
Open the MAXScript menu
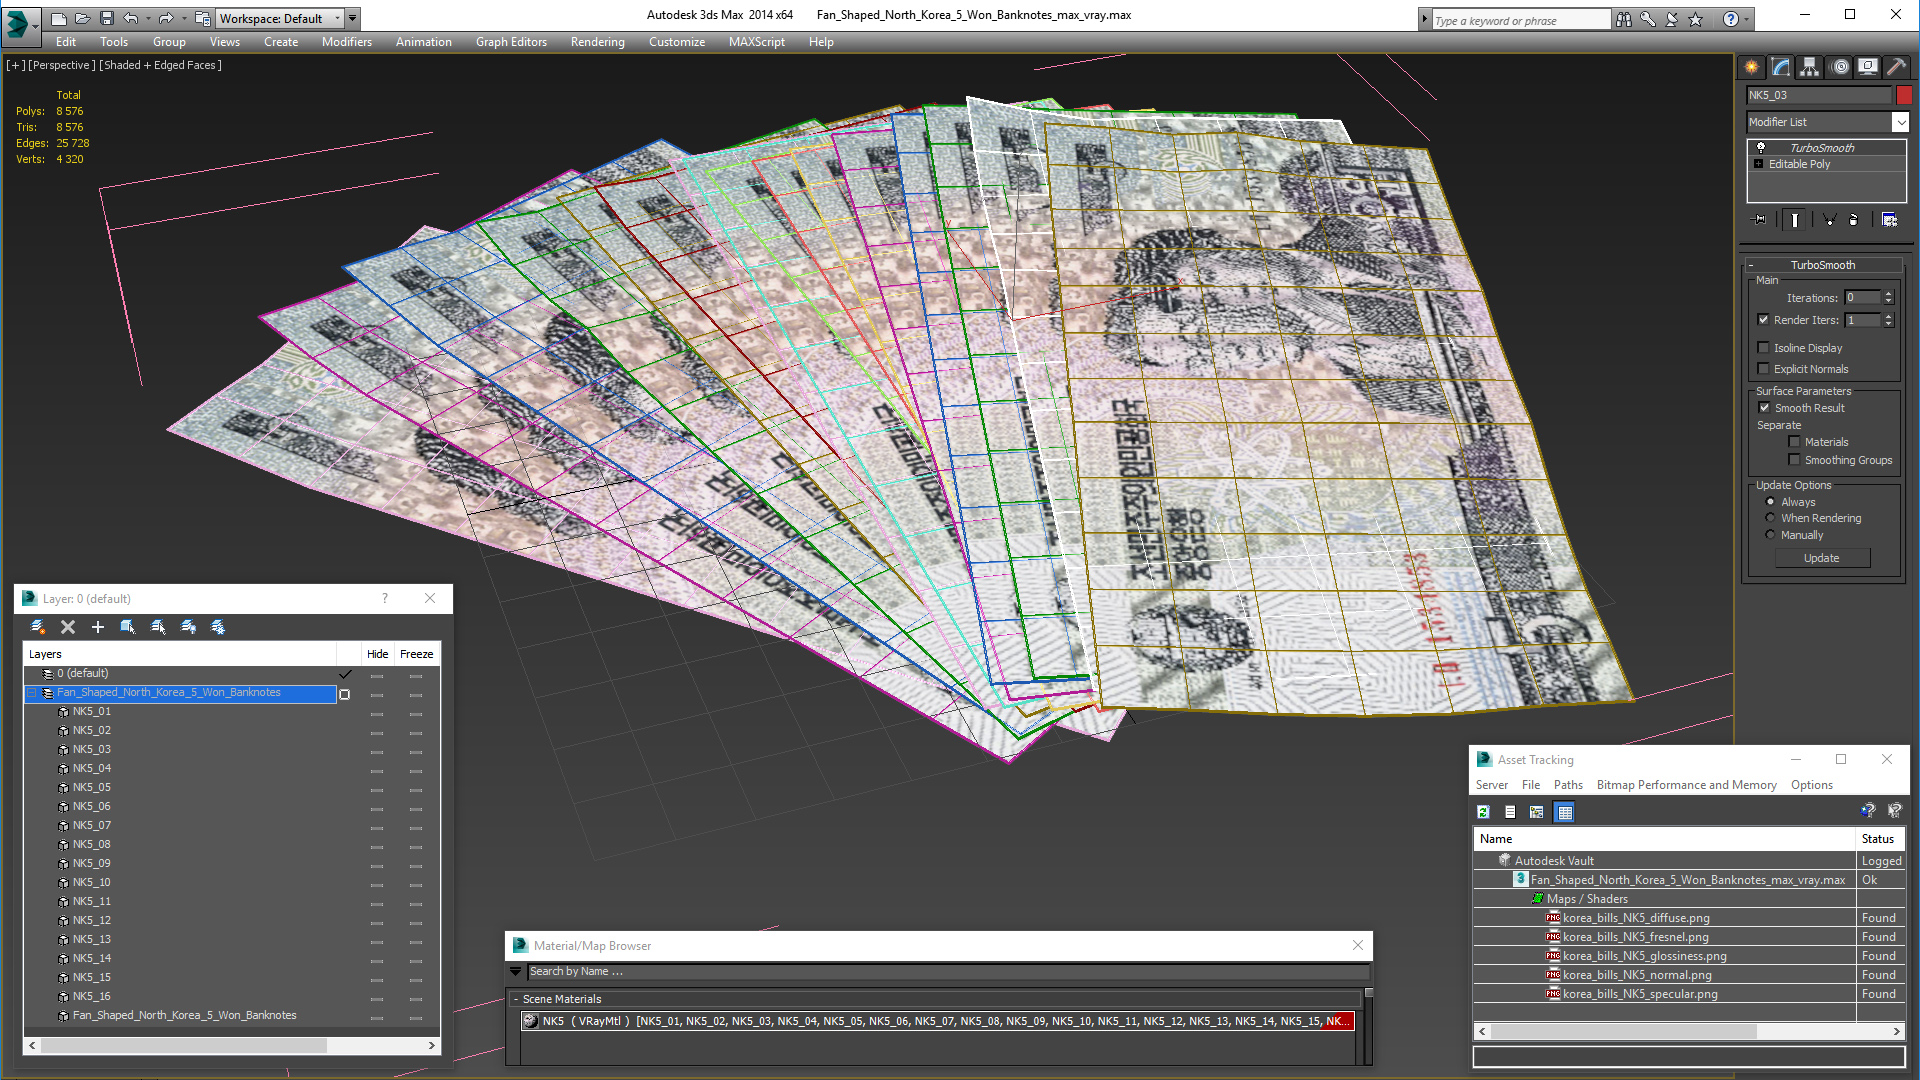tap(757, 42)
